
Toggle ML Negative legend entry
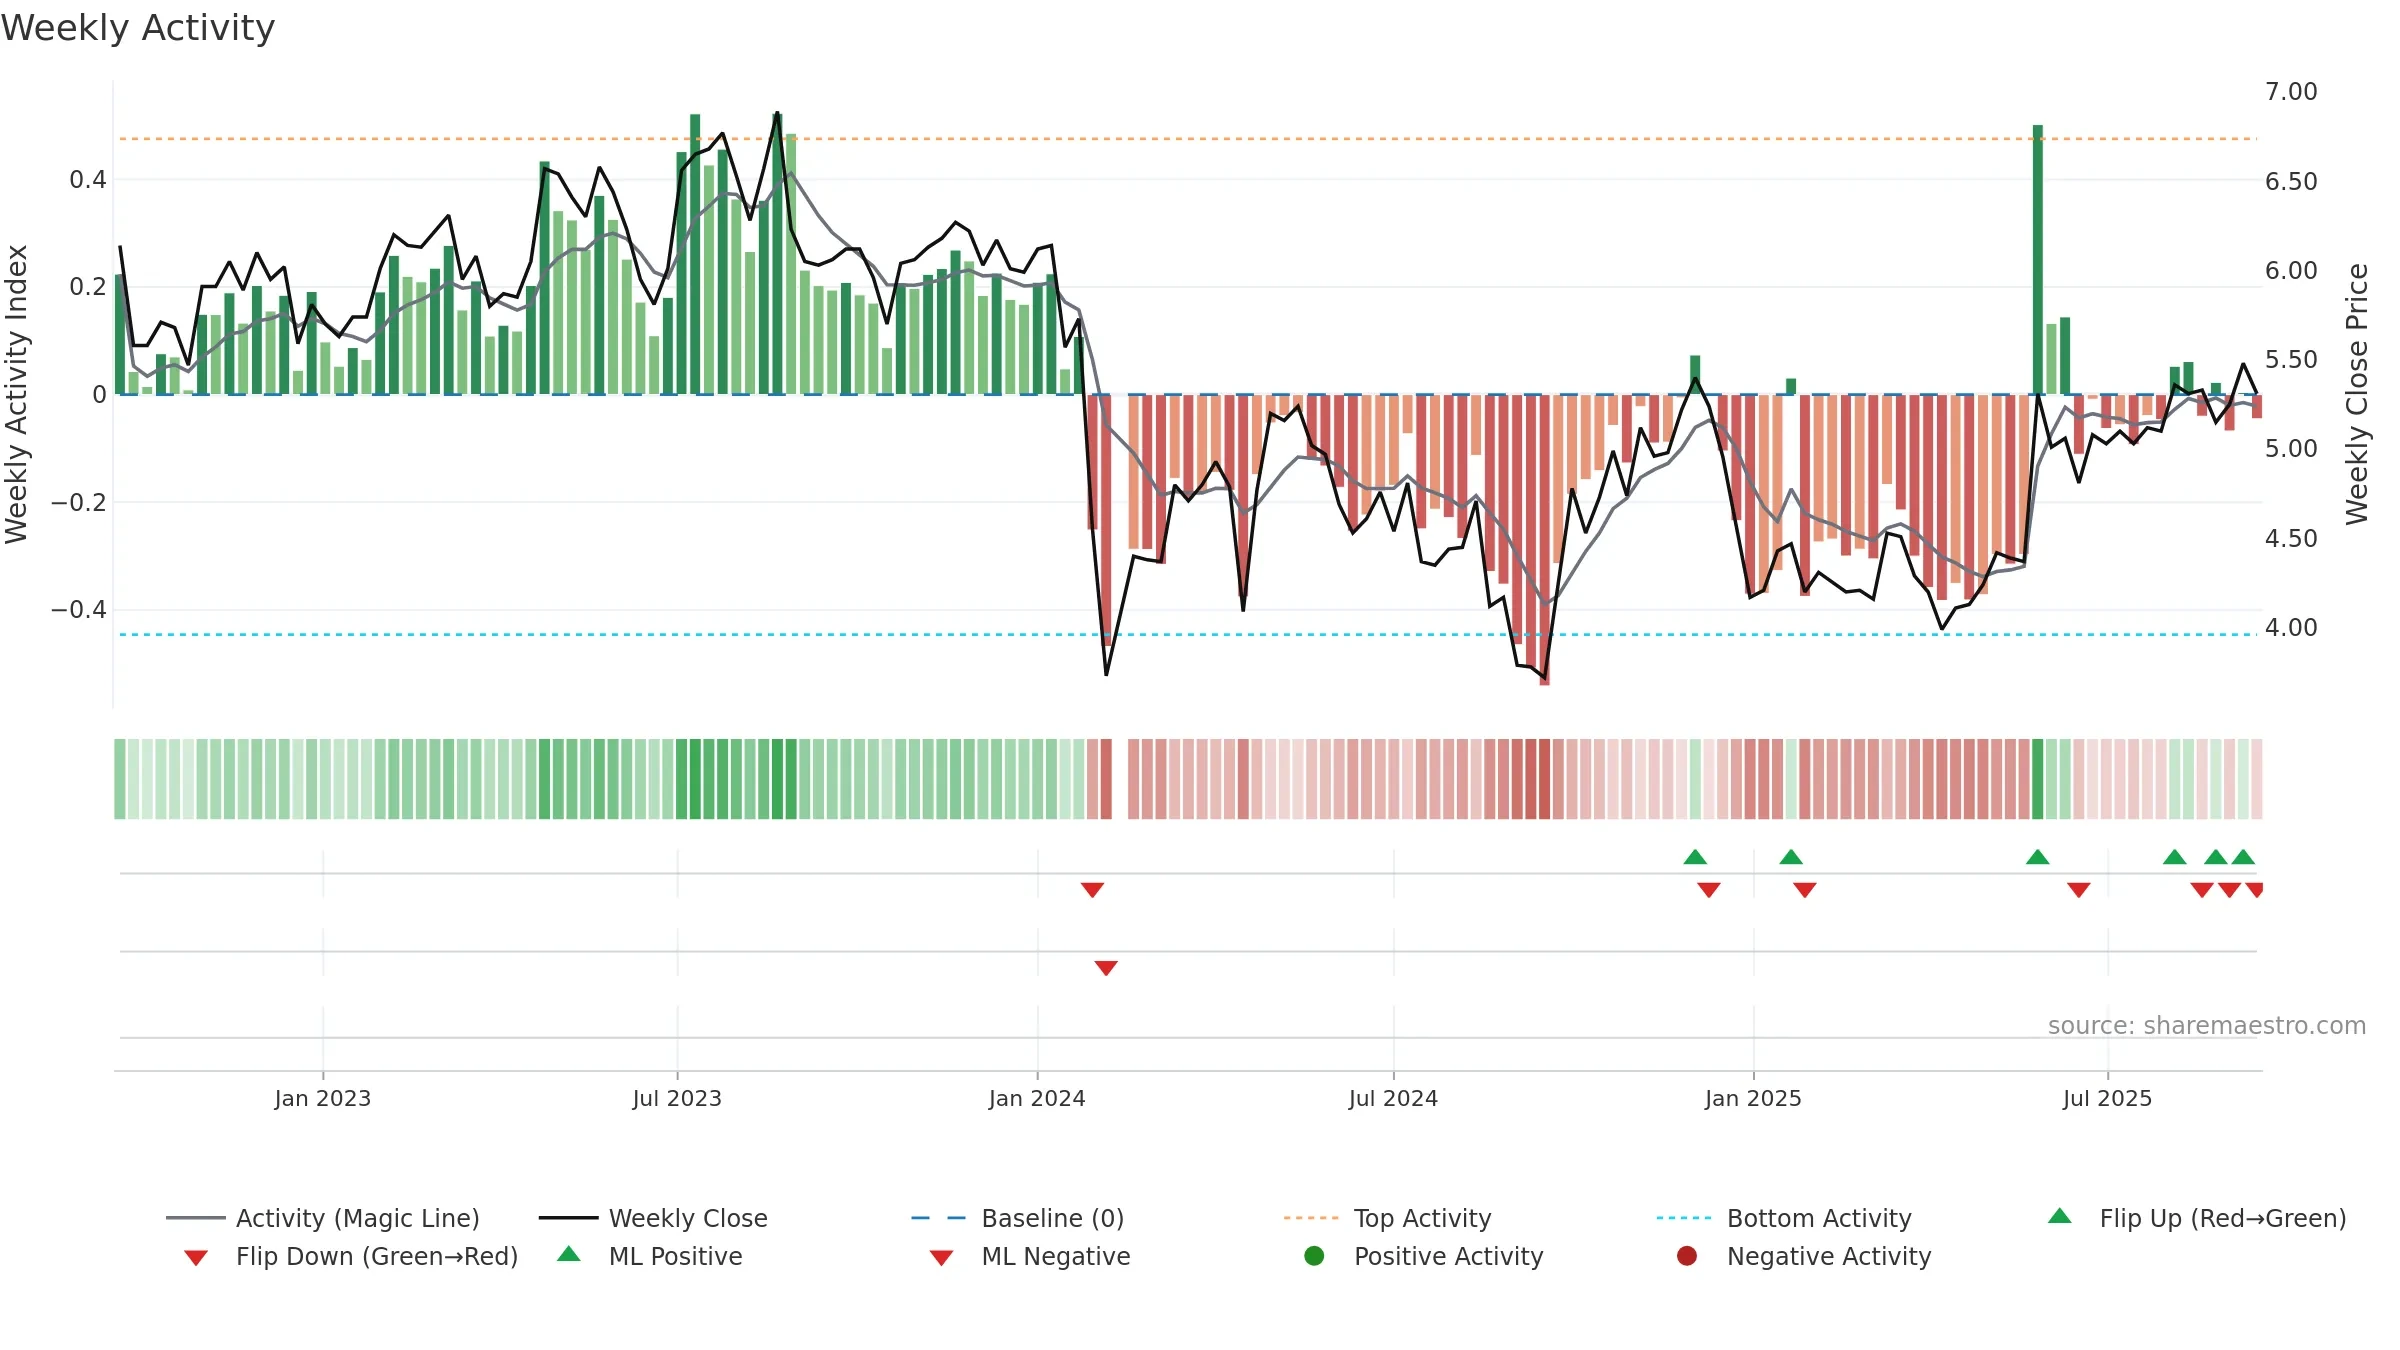(1030, 1256)
